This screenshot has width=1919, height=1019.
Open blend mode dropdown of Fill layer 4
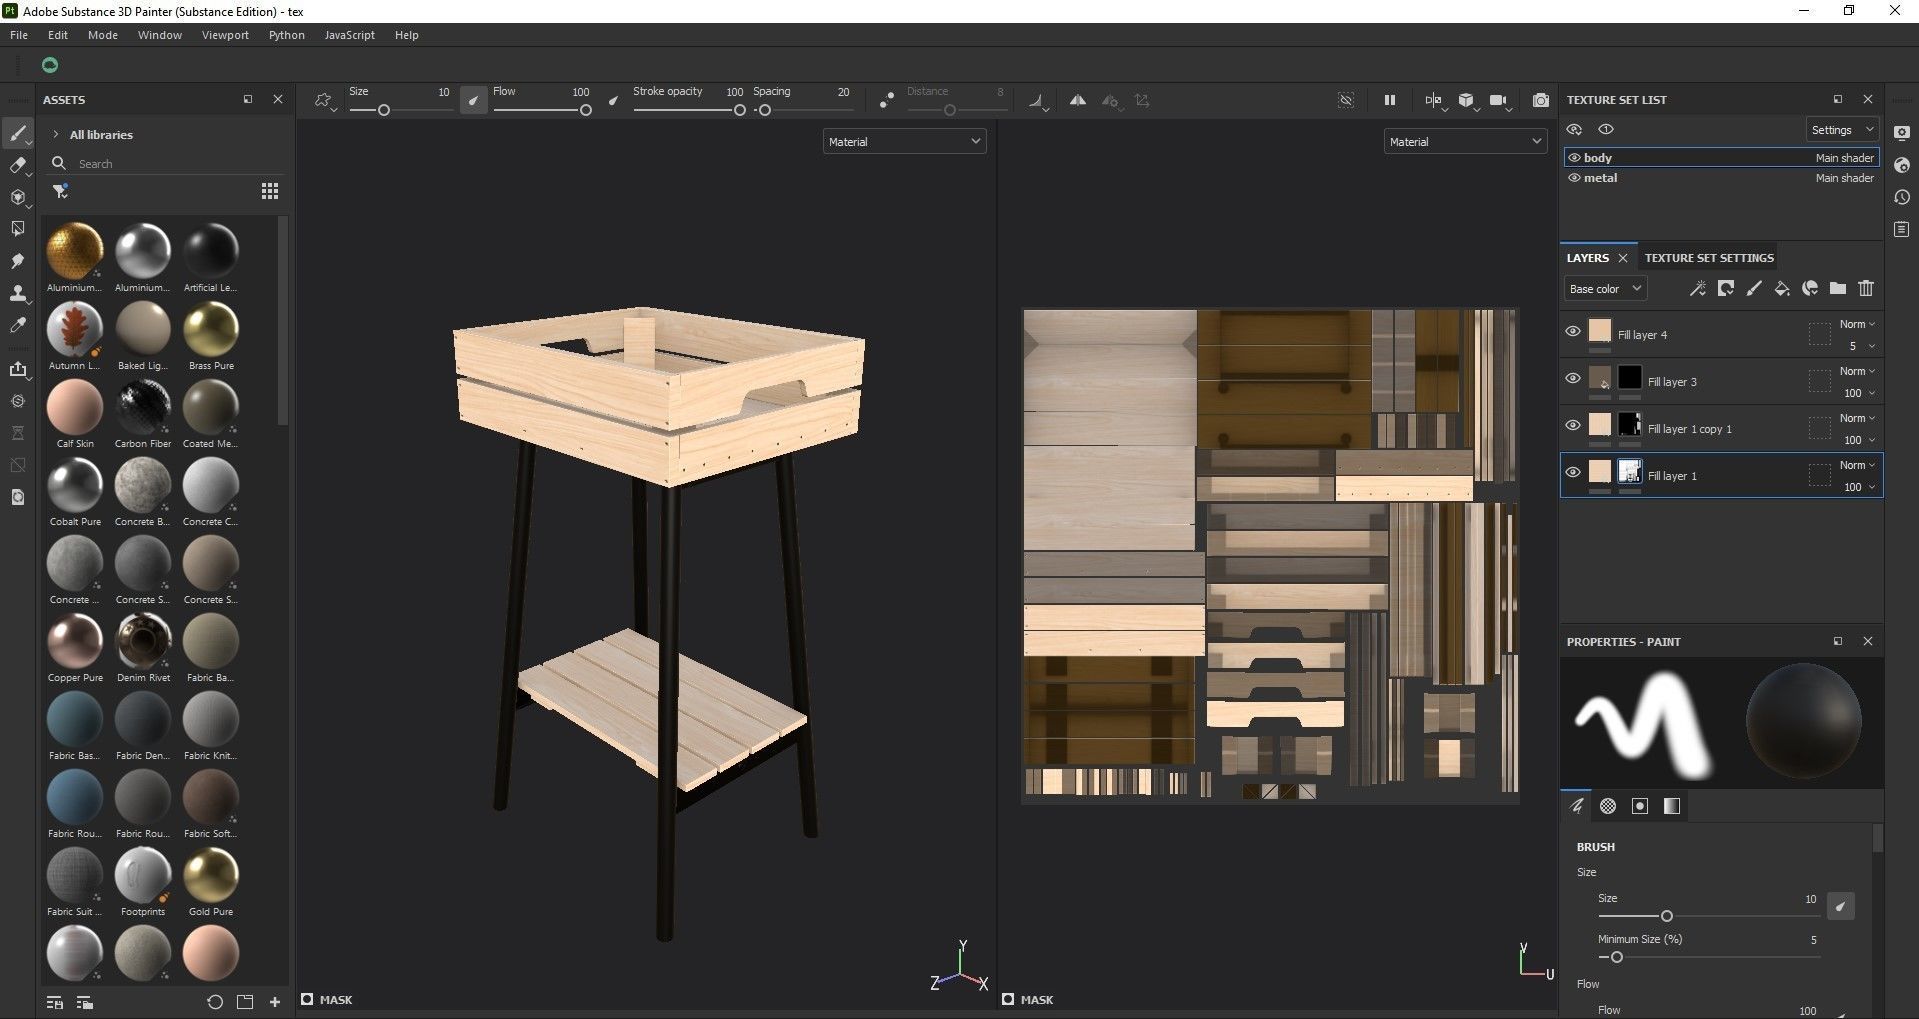tap(1857, 324)
